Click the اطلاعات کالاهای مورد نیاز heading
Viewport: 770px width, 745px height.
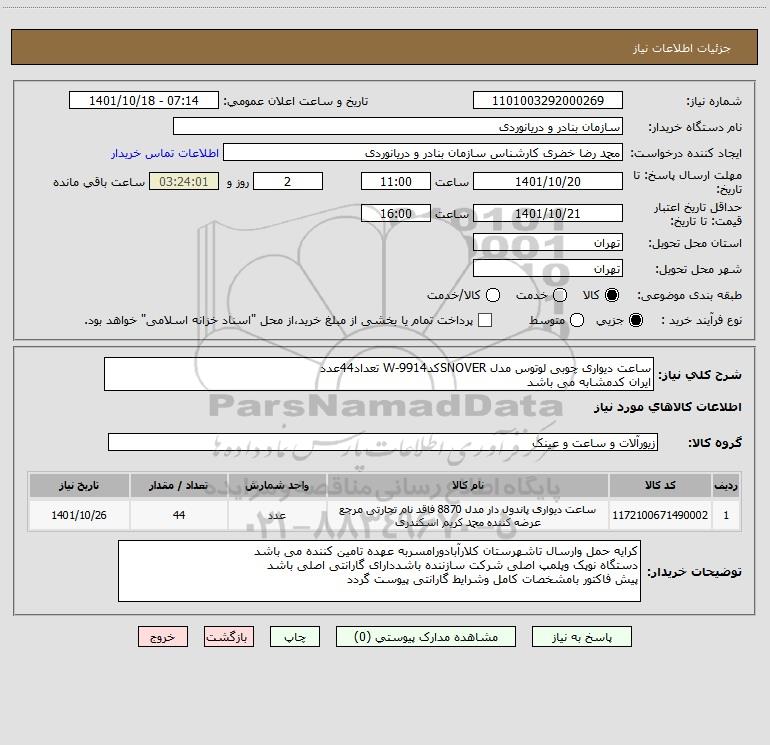pos(668,407)
